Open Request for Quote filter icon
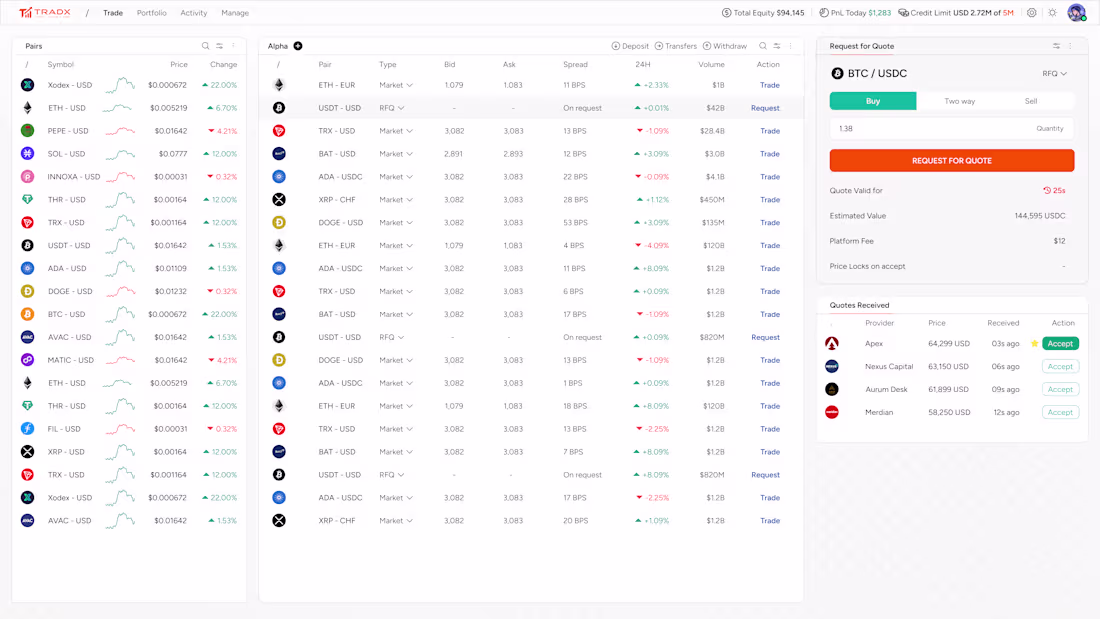The image size is (1100, 619). [x=1056, y=46]
